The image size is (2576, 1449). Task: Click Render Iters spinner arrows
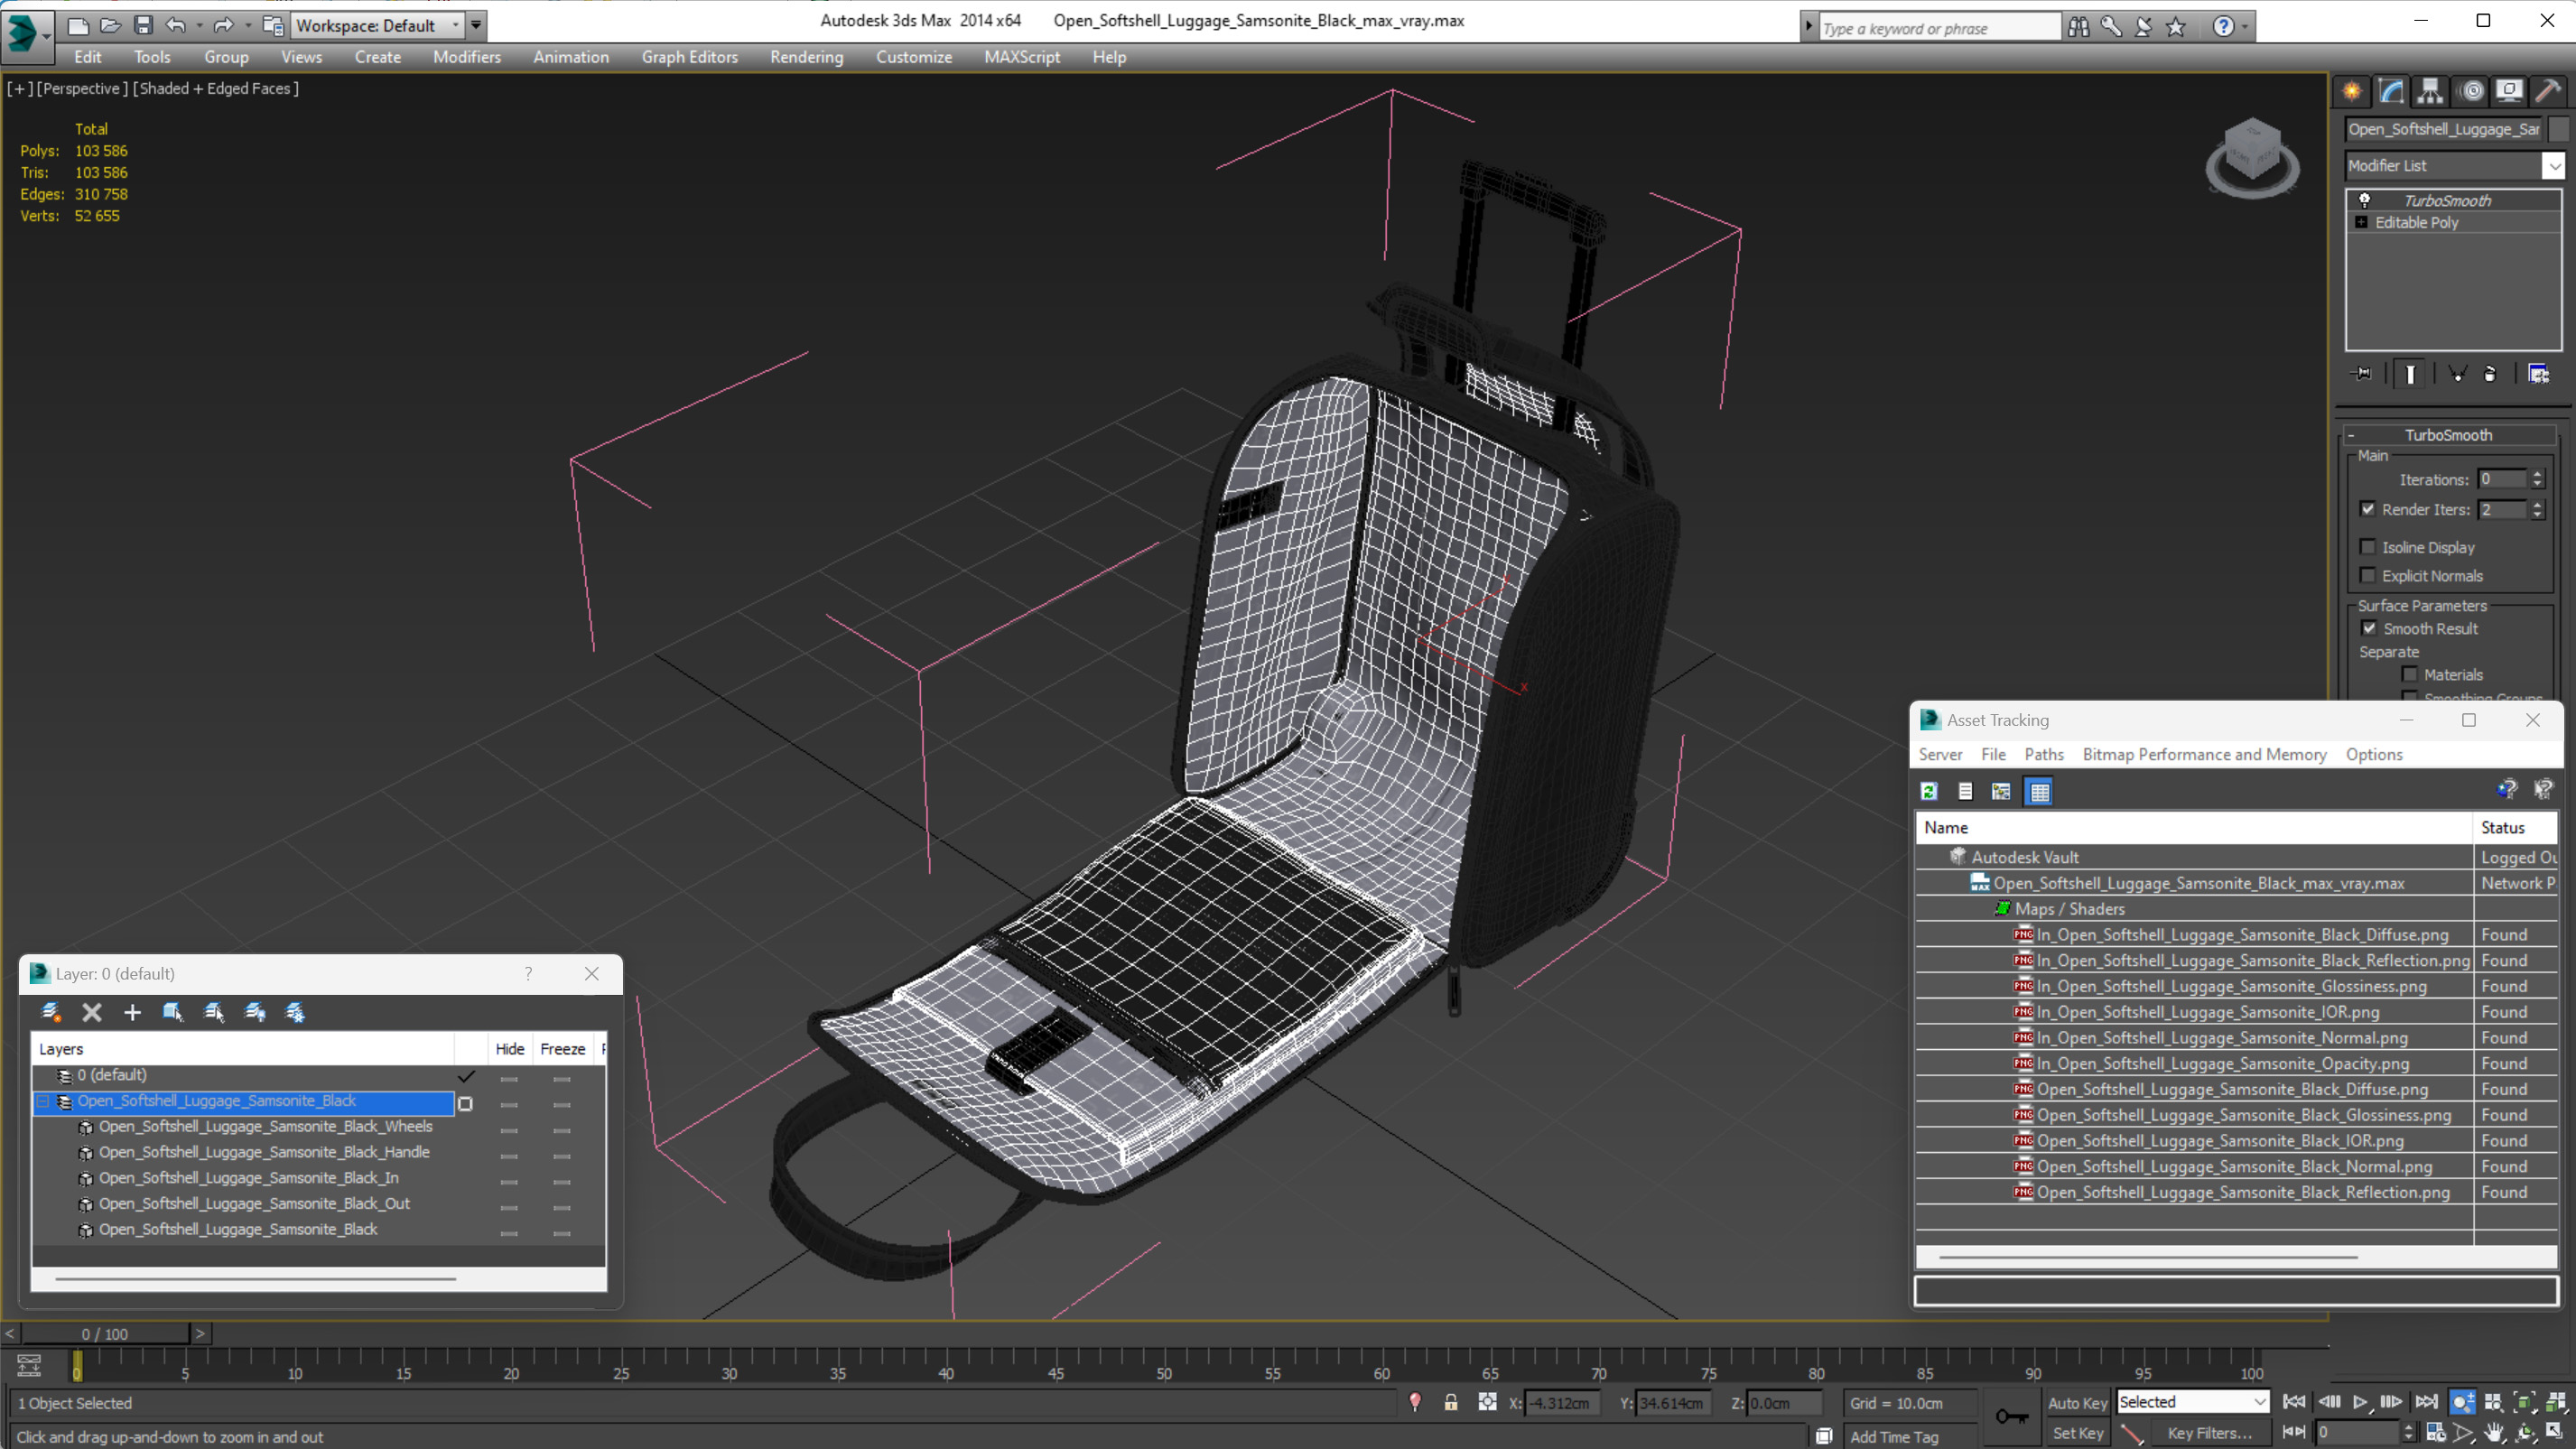2537,509
